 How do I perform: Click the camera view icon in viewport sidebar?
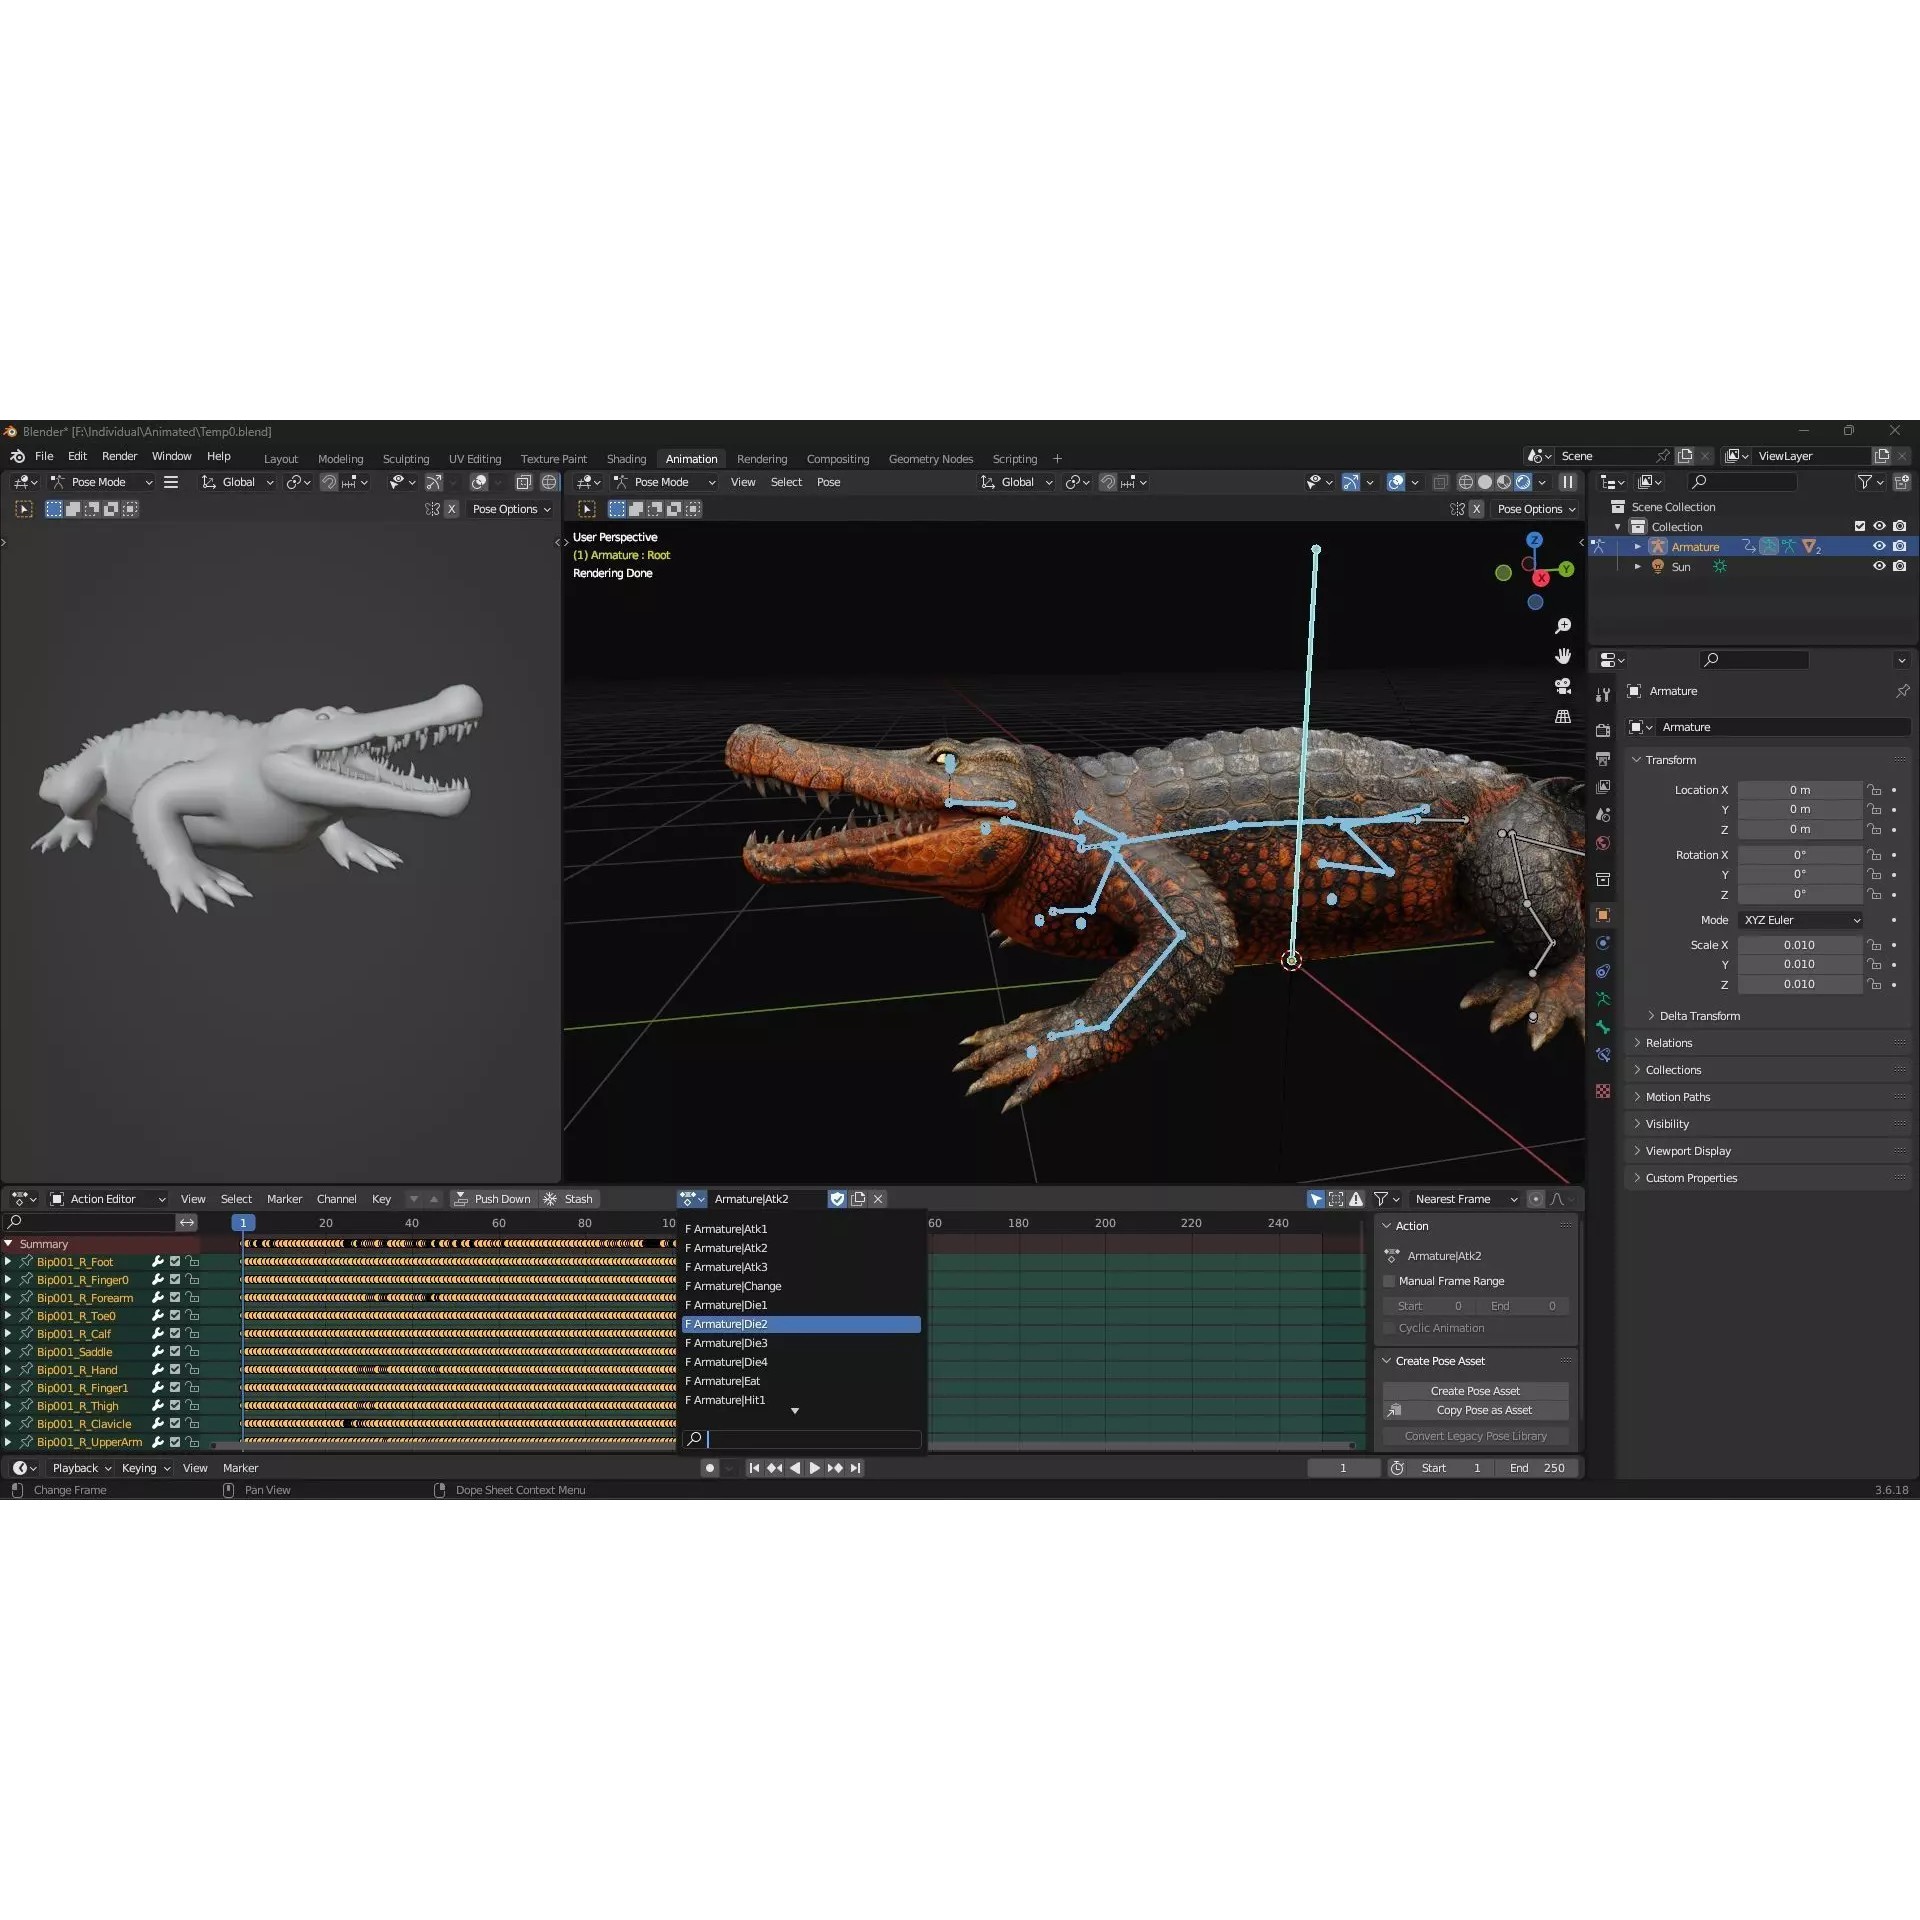[x=1563, y=686]
